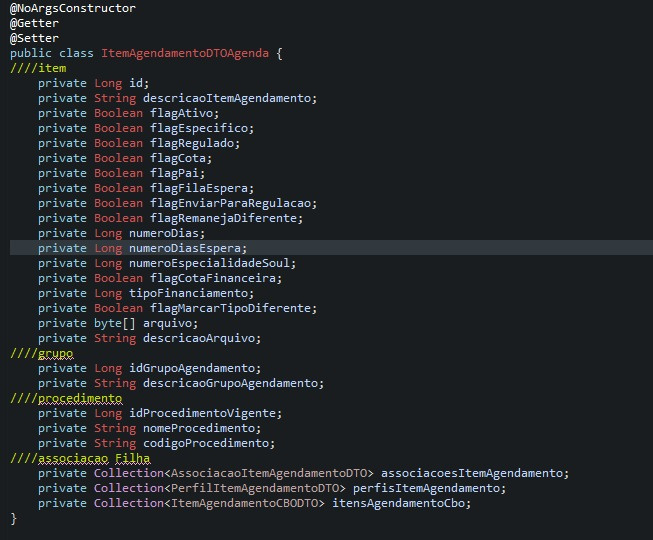Viewport: 653px width, 540px height.
Task: Click the descricaoArquivo field name
Action: [x=199, y=338]
